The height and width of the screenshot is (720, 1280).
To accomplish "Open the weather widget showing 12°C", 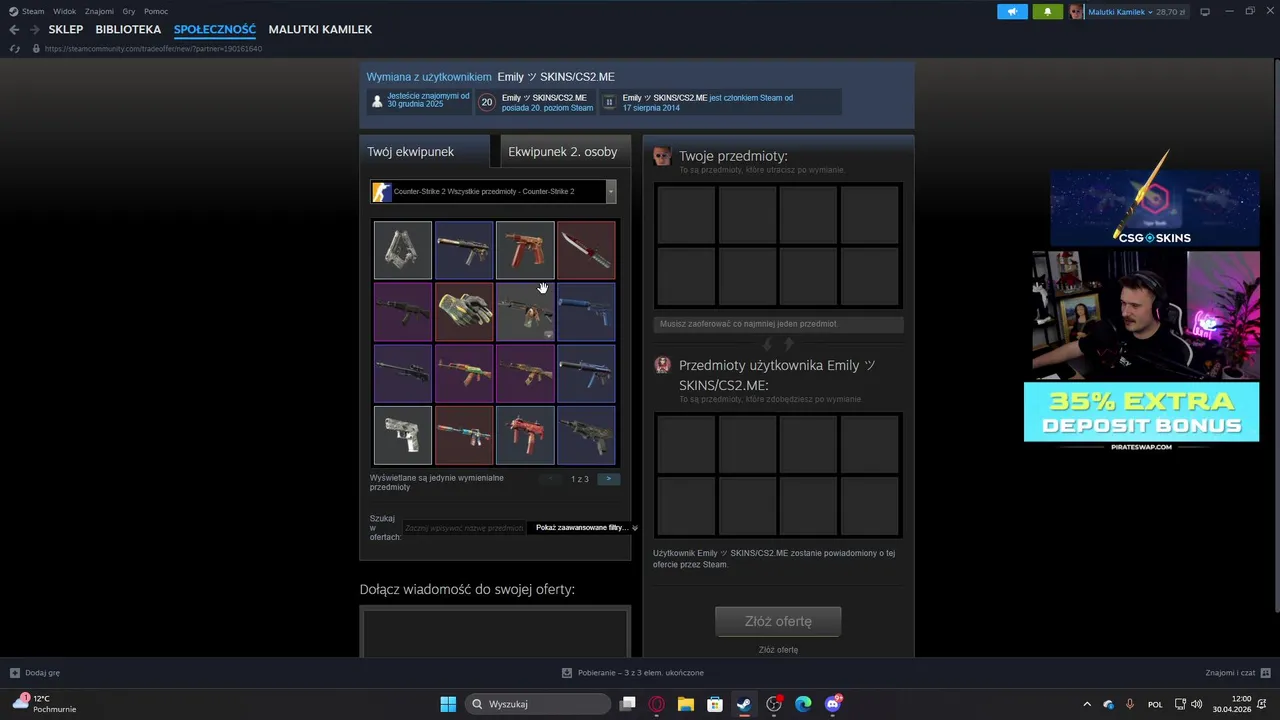I will coord(44,704).
